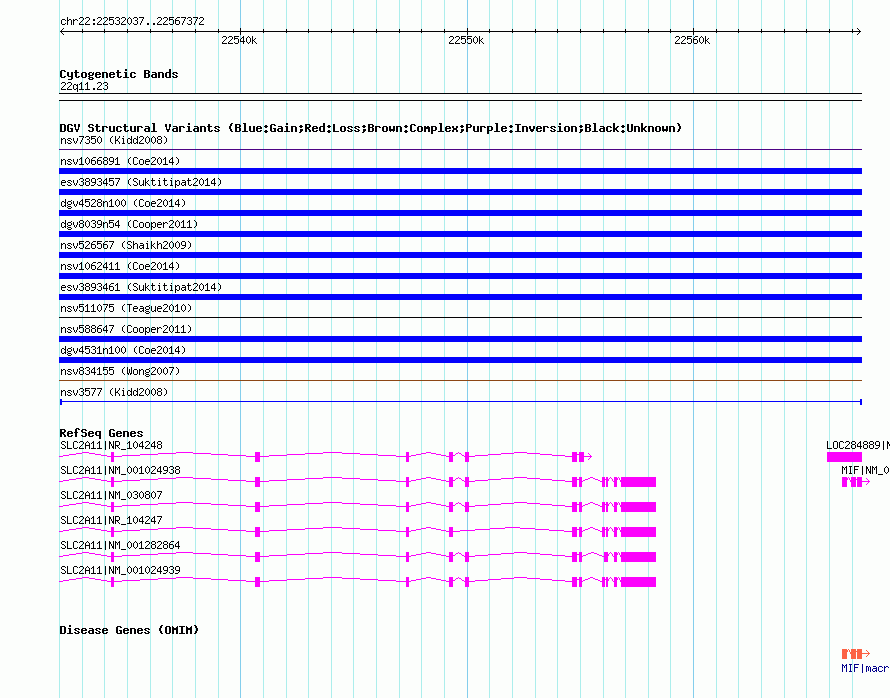This screenshot has width=890, height=698.
Task: Click the SLC2A11|NR_104248 transcript label
Action: [111, 445]
